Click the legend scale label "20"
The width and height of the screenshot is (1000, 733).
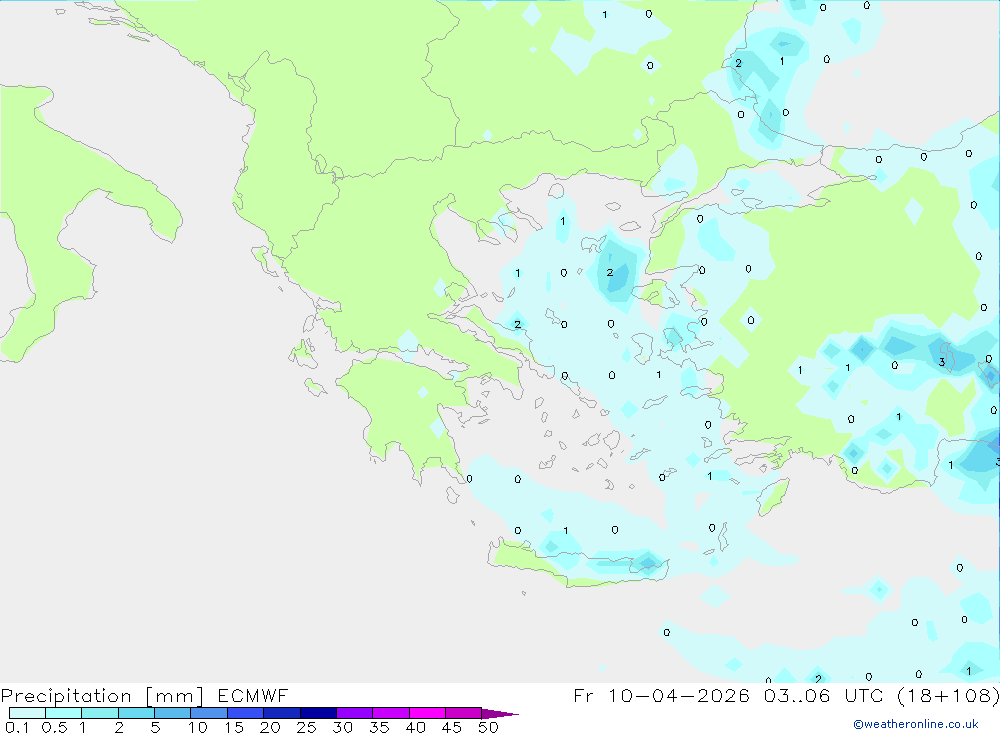point(270,727)
